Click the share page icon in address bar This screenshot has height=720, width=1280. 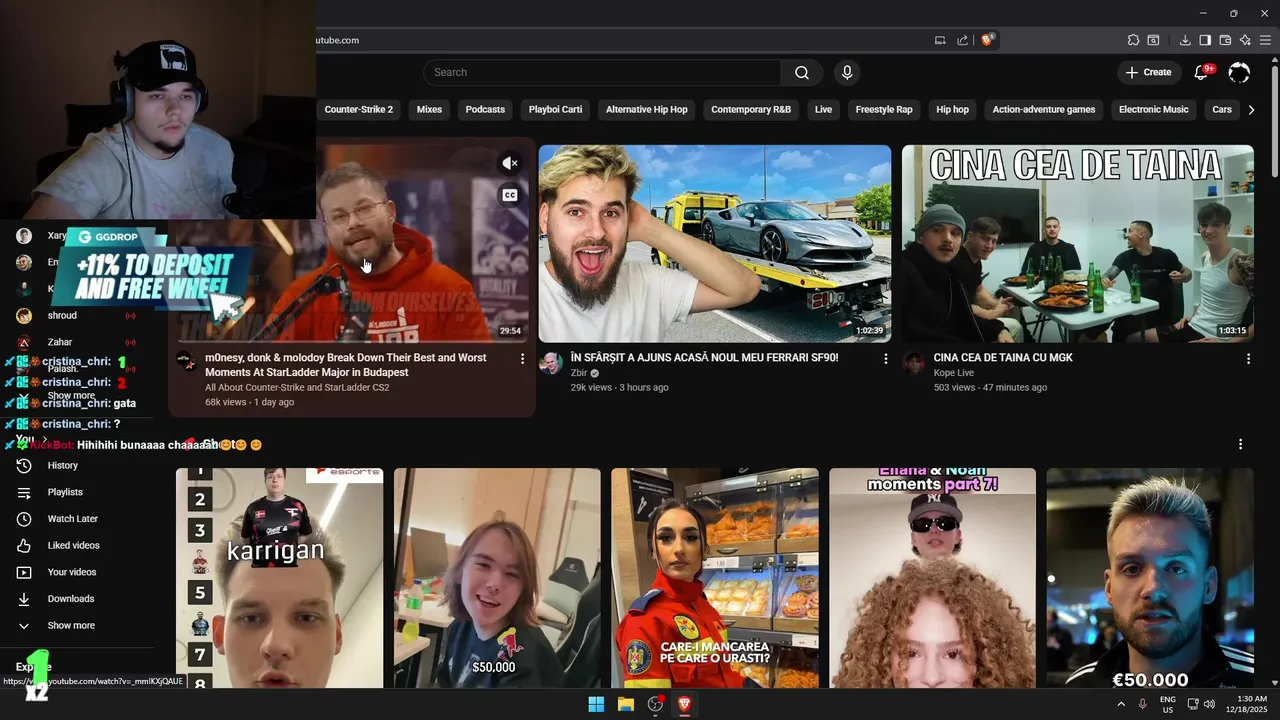963,40
